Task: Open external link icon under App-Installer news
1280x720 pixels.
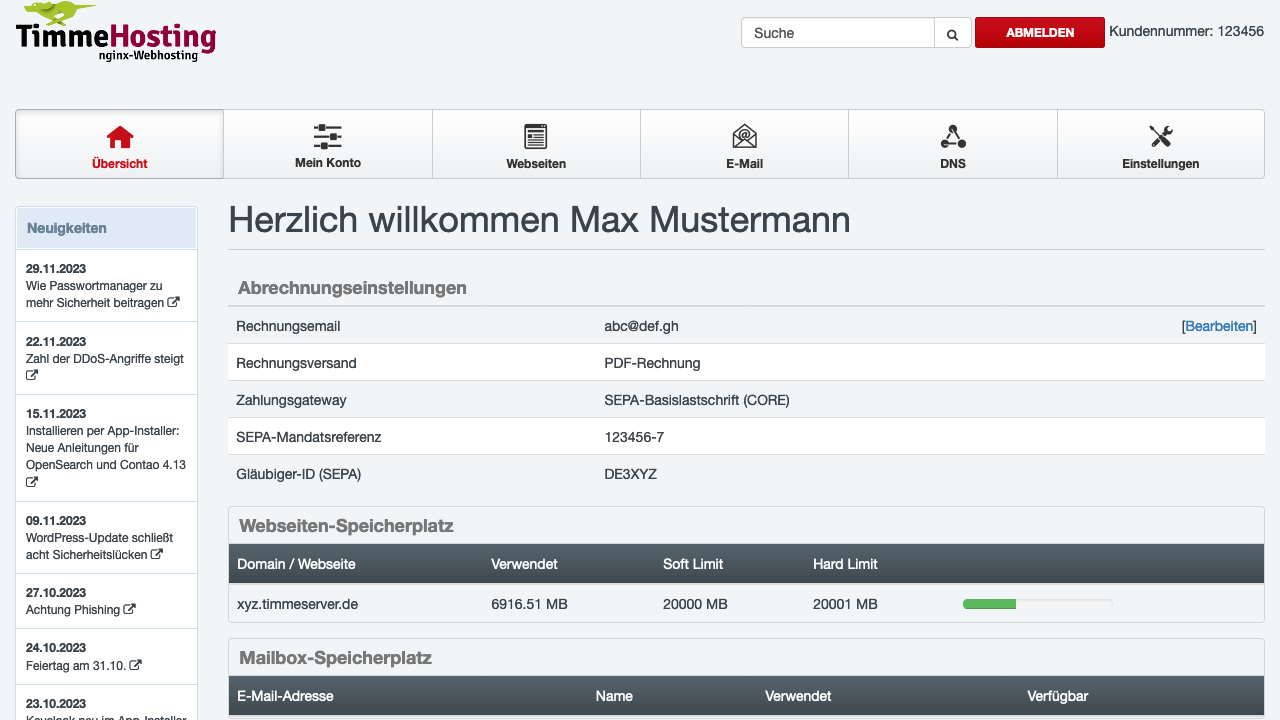Action: click(32, 482)
